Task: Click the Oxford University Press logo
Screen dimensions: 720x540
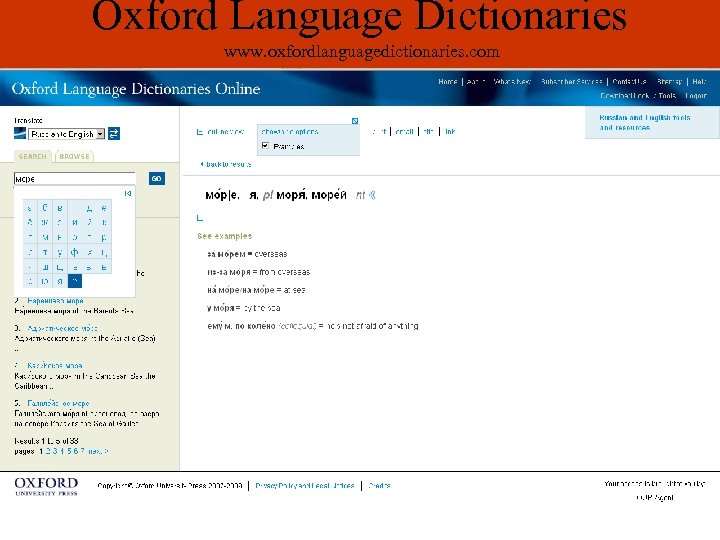Action: point(46,486)
